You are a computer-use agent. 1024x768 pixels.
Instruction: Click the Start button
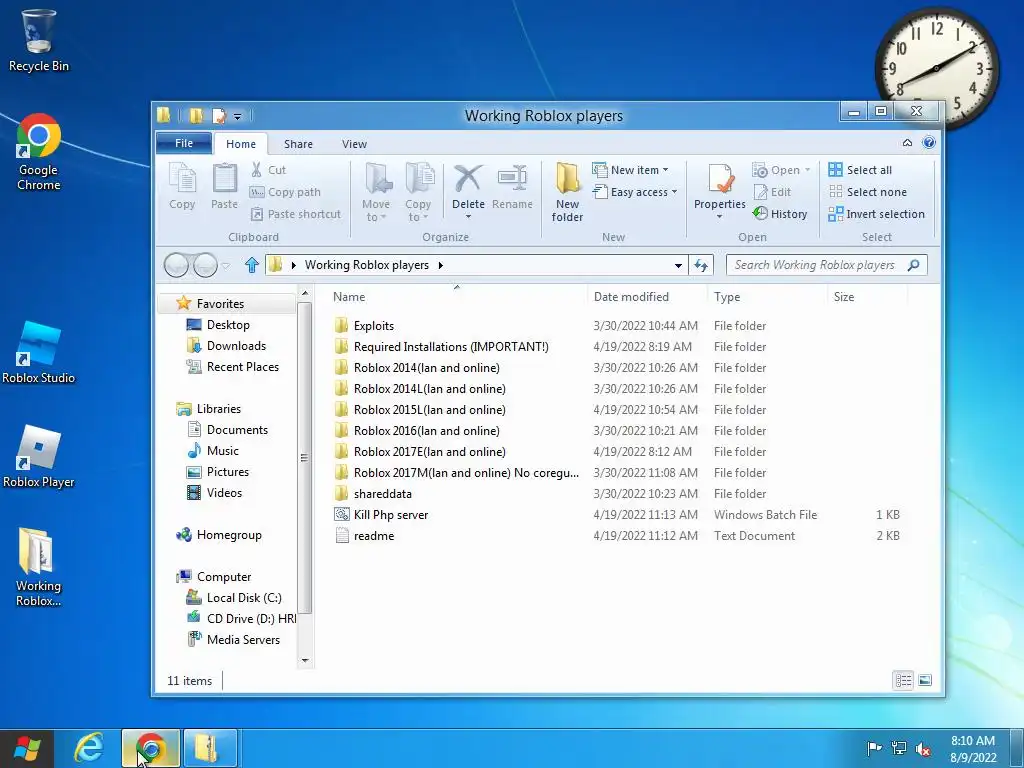point(27,748)
